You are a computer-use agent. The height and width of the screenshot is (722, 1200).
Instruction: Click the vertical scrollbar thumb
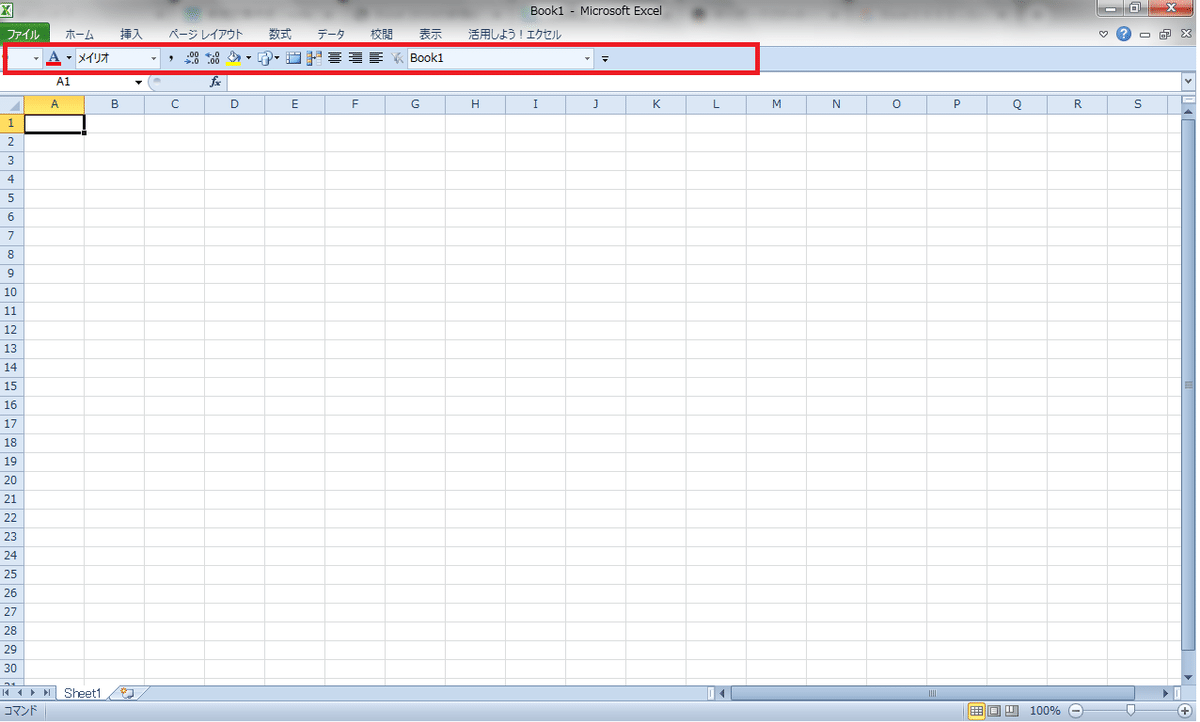pyautogui.click(x=1189, y=385)
